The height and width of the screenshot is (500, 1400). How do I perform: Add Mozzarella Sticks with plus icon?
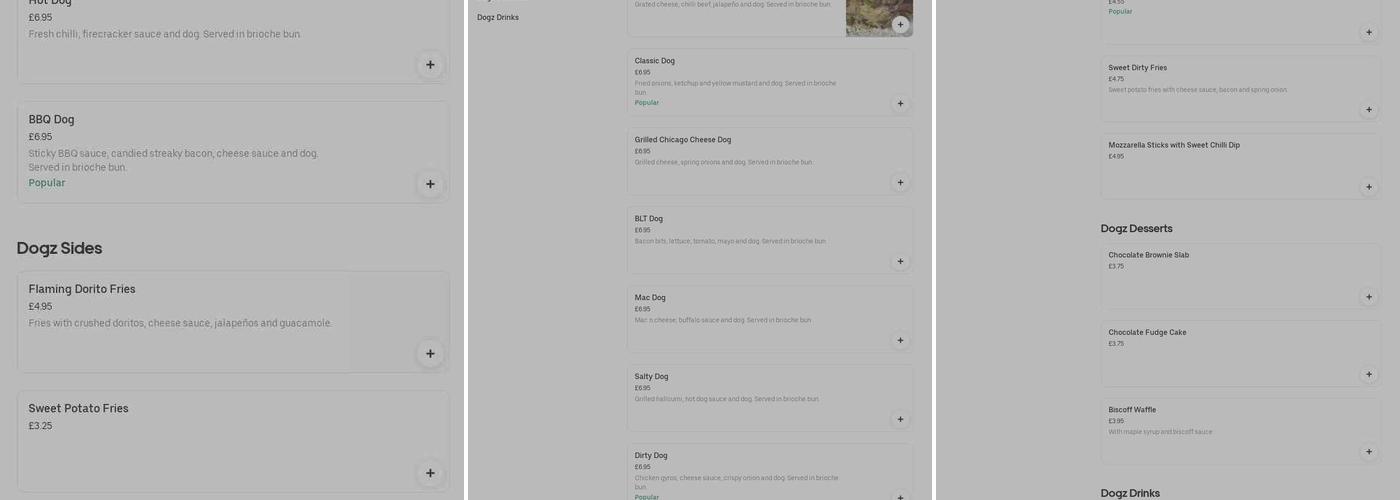point(1368,187)
